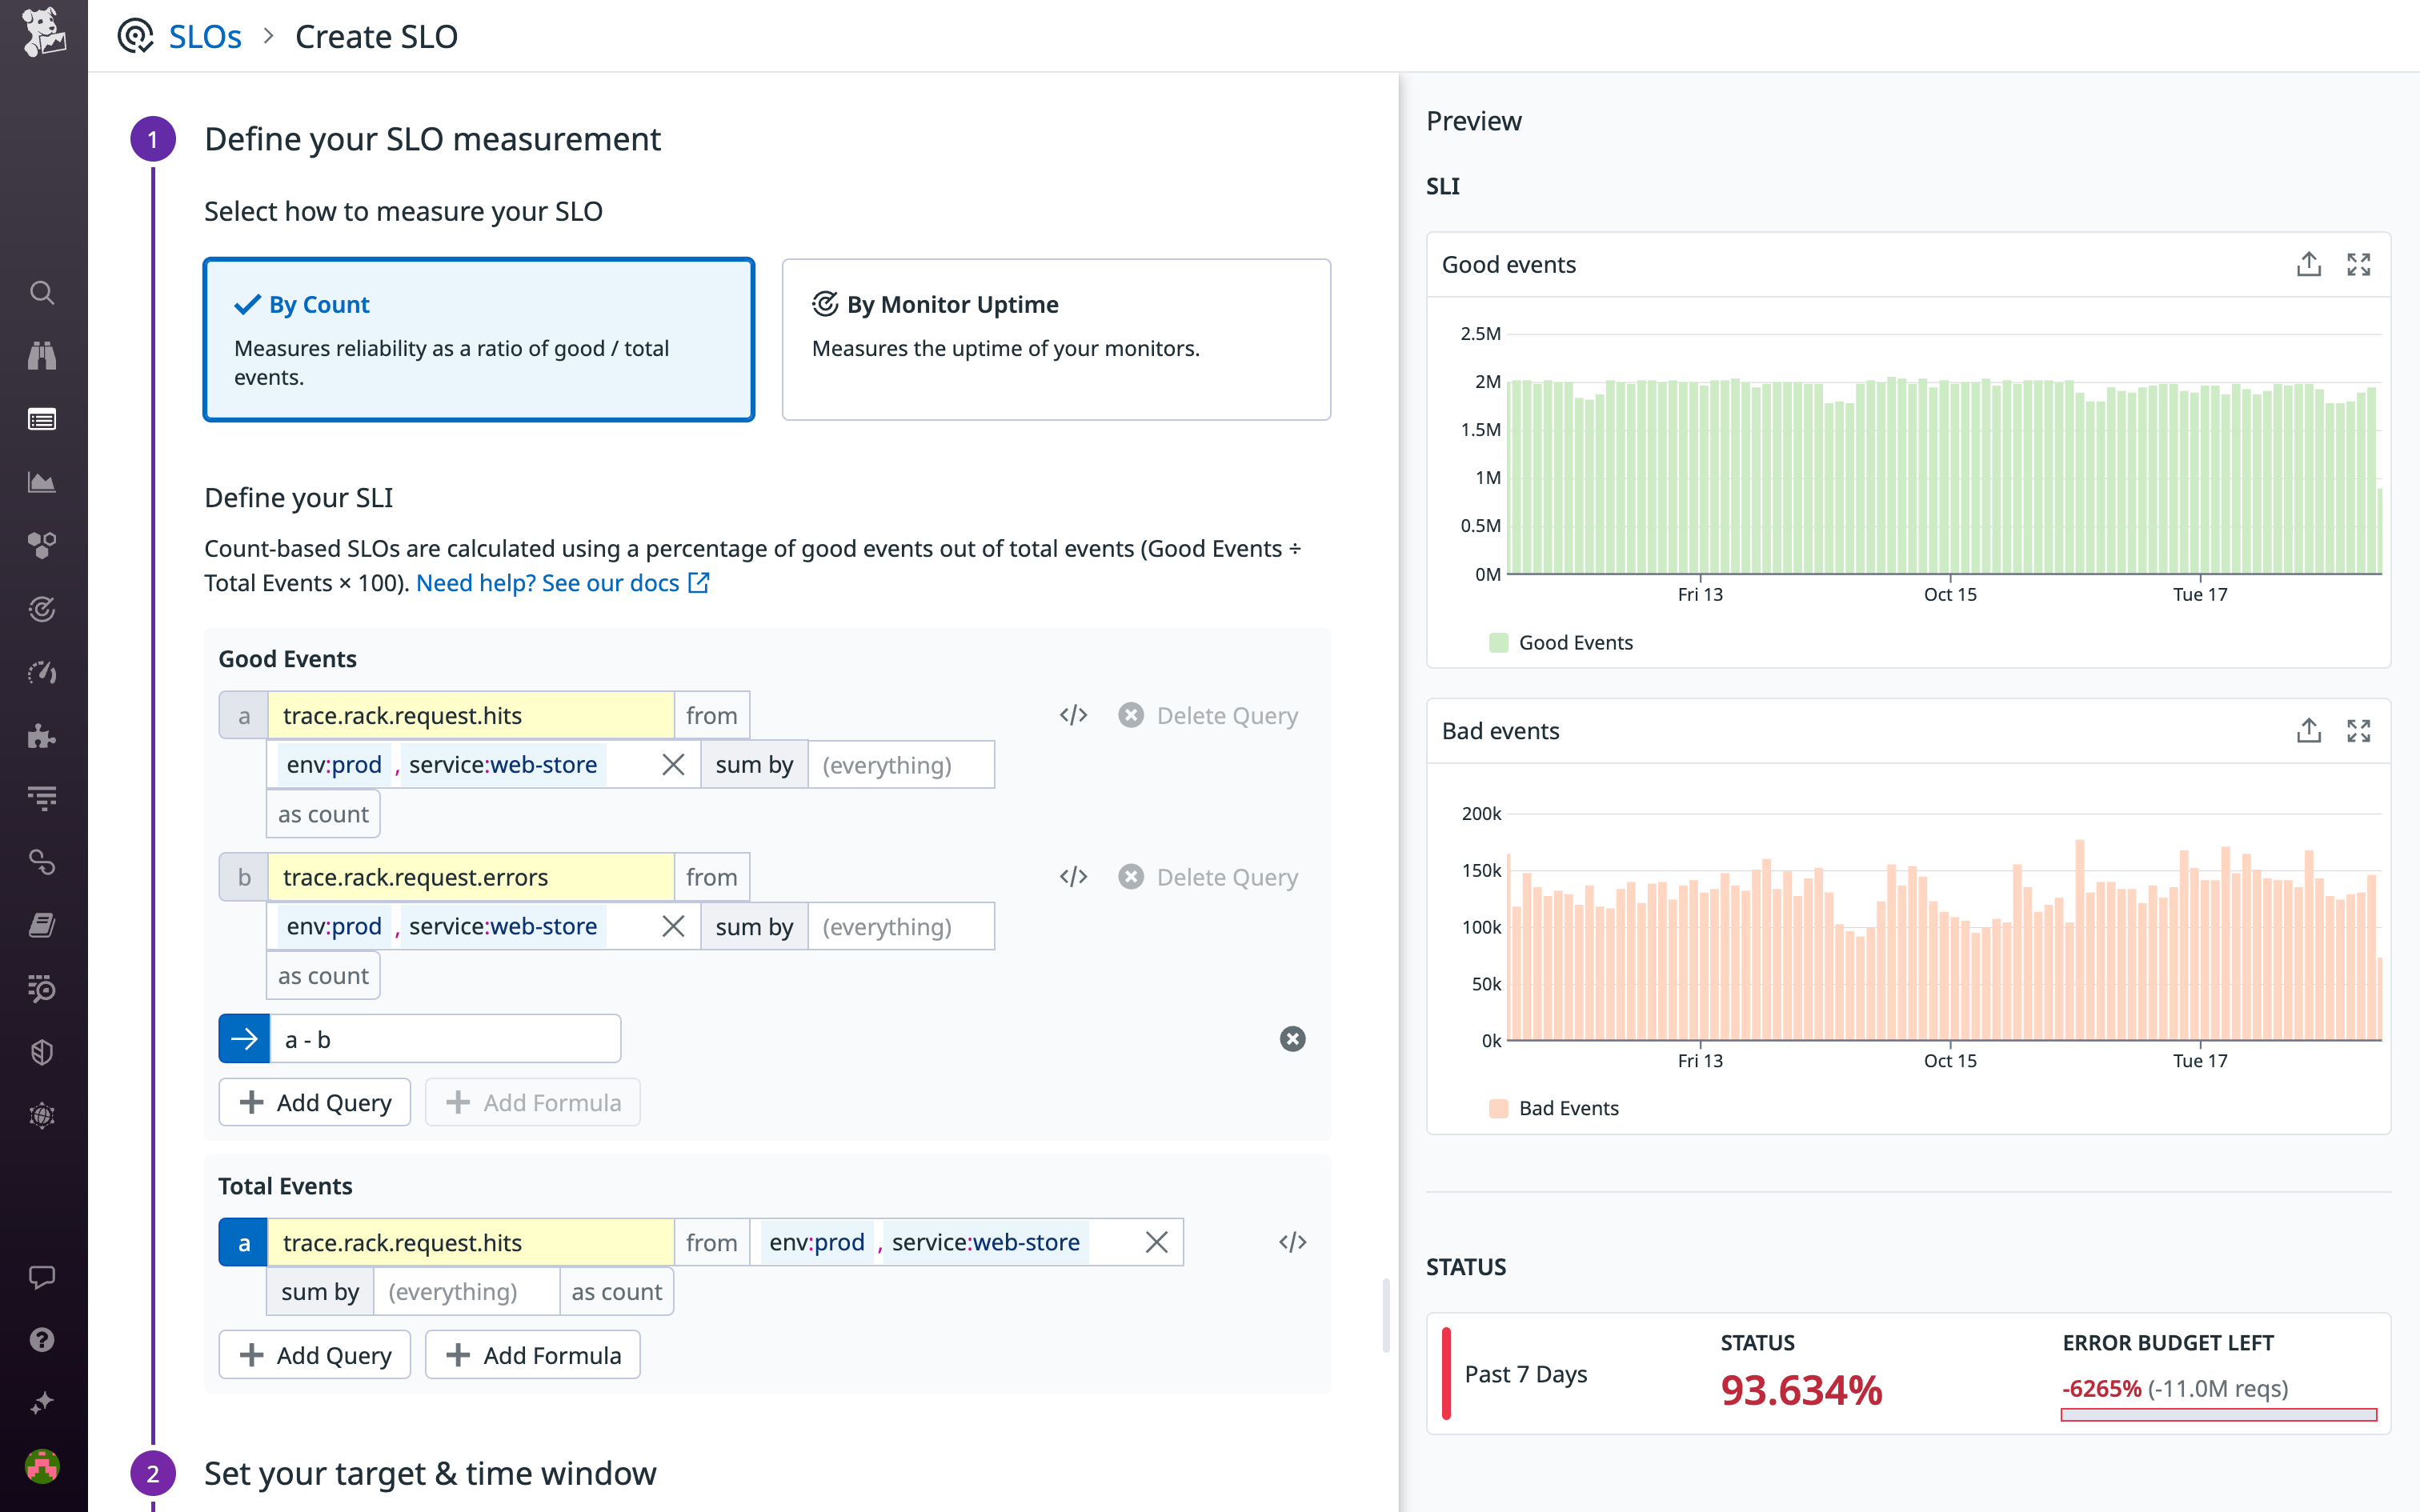The height and width of the screenshot is (1512, 2420).
Task: Open the sum by (everything) dropdown for query a
Action: [900, 764]
